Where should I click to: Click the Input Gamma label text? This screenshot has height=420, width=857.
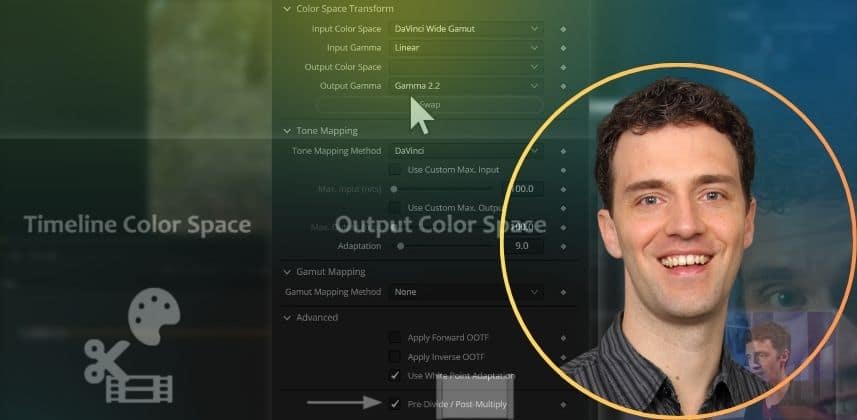point(354,48)
